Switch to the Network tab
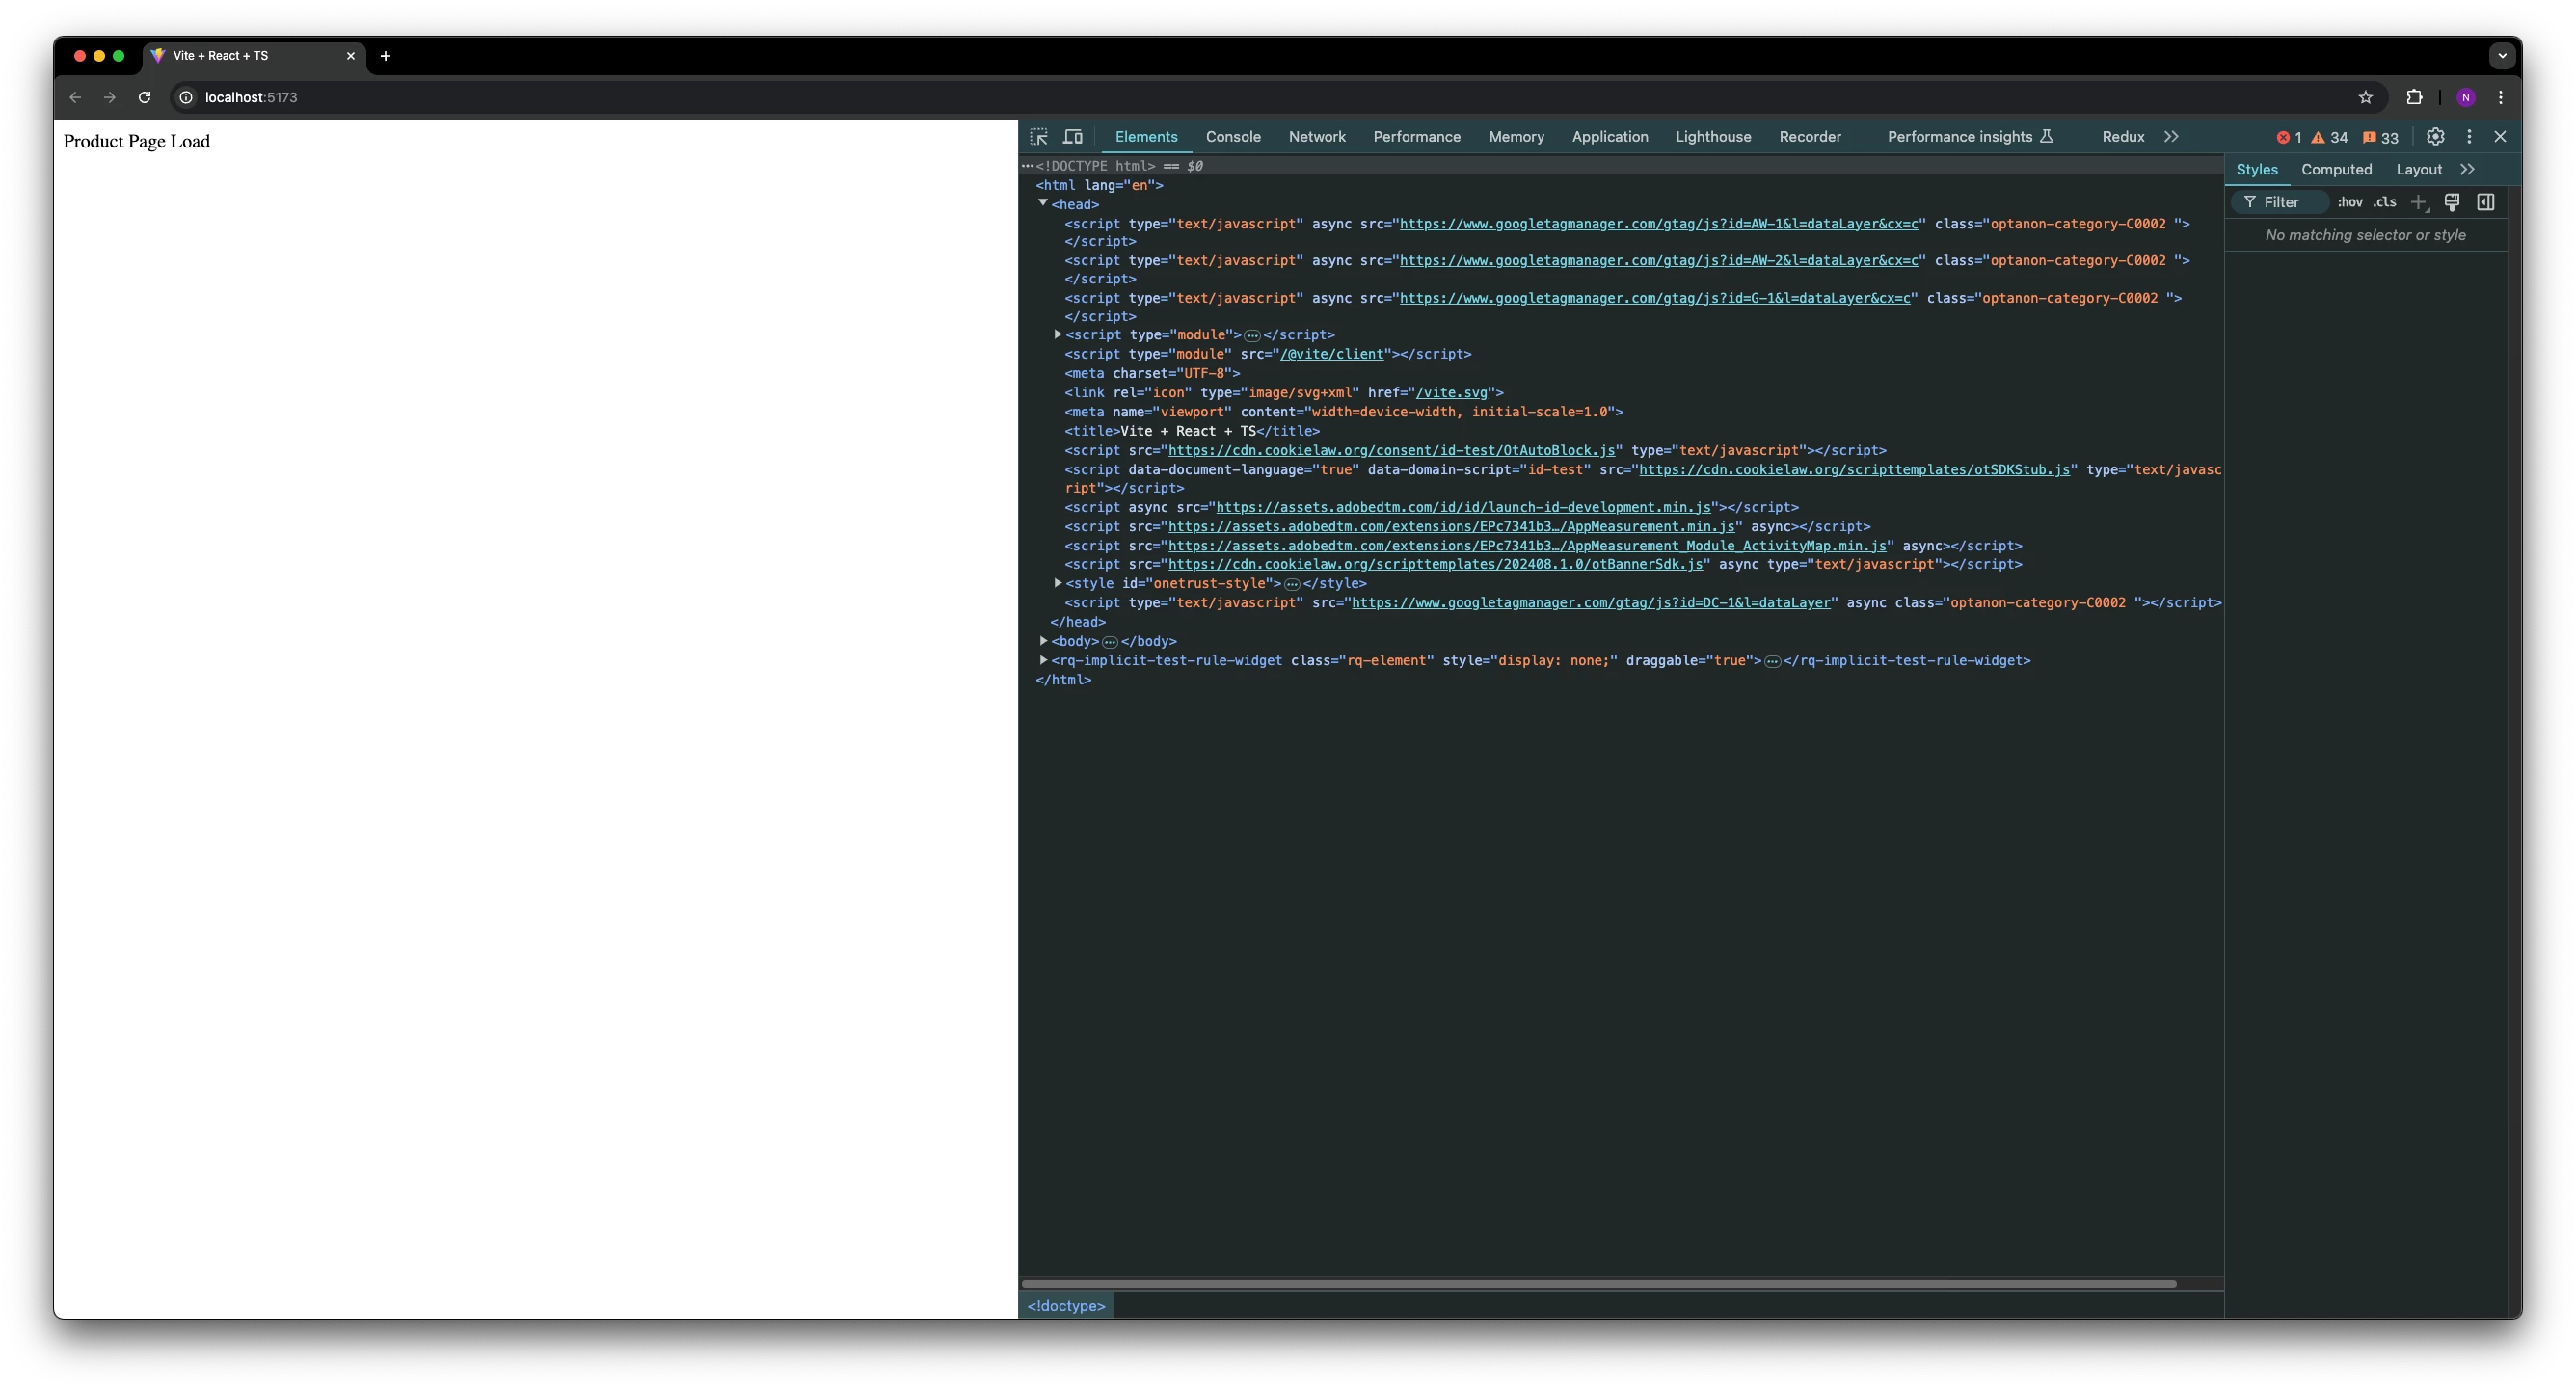The image size is (2576, 1390). (x=1316, y=137)
